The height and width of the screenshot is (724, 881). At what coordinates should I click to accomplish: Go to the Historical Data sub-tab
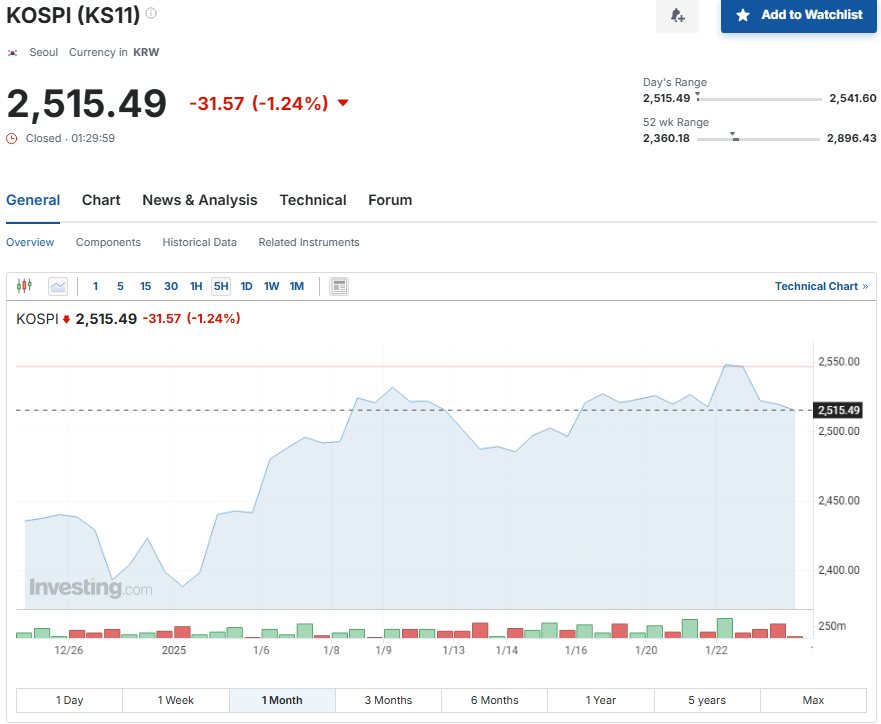click(x=199, y=242)
